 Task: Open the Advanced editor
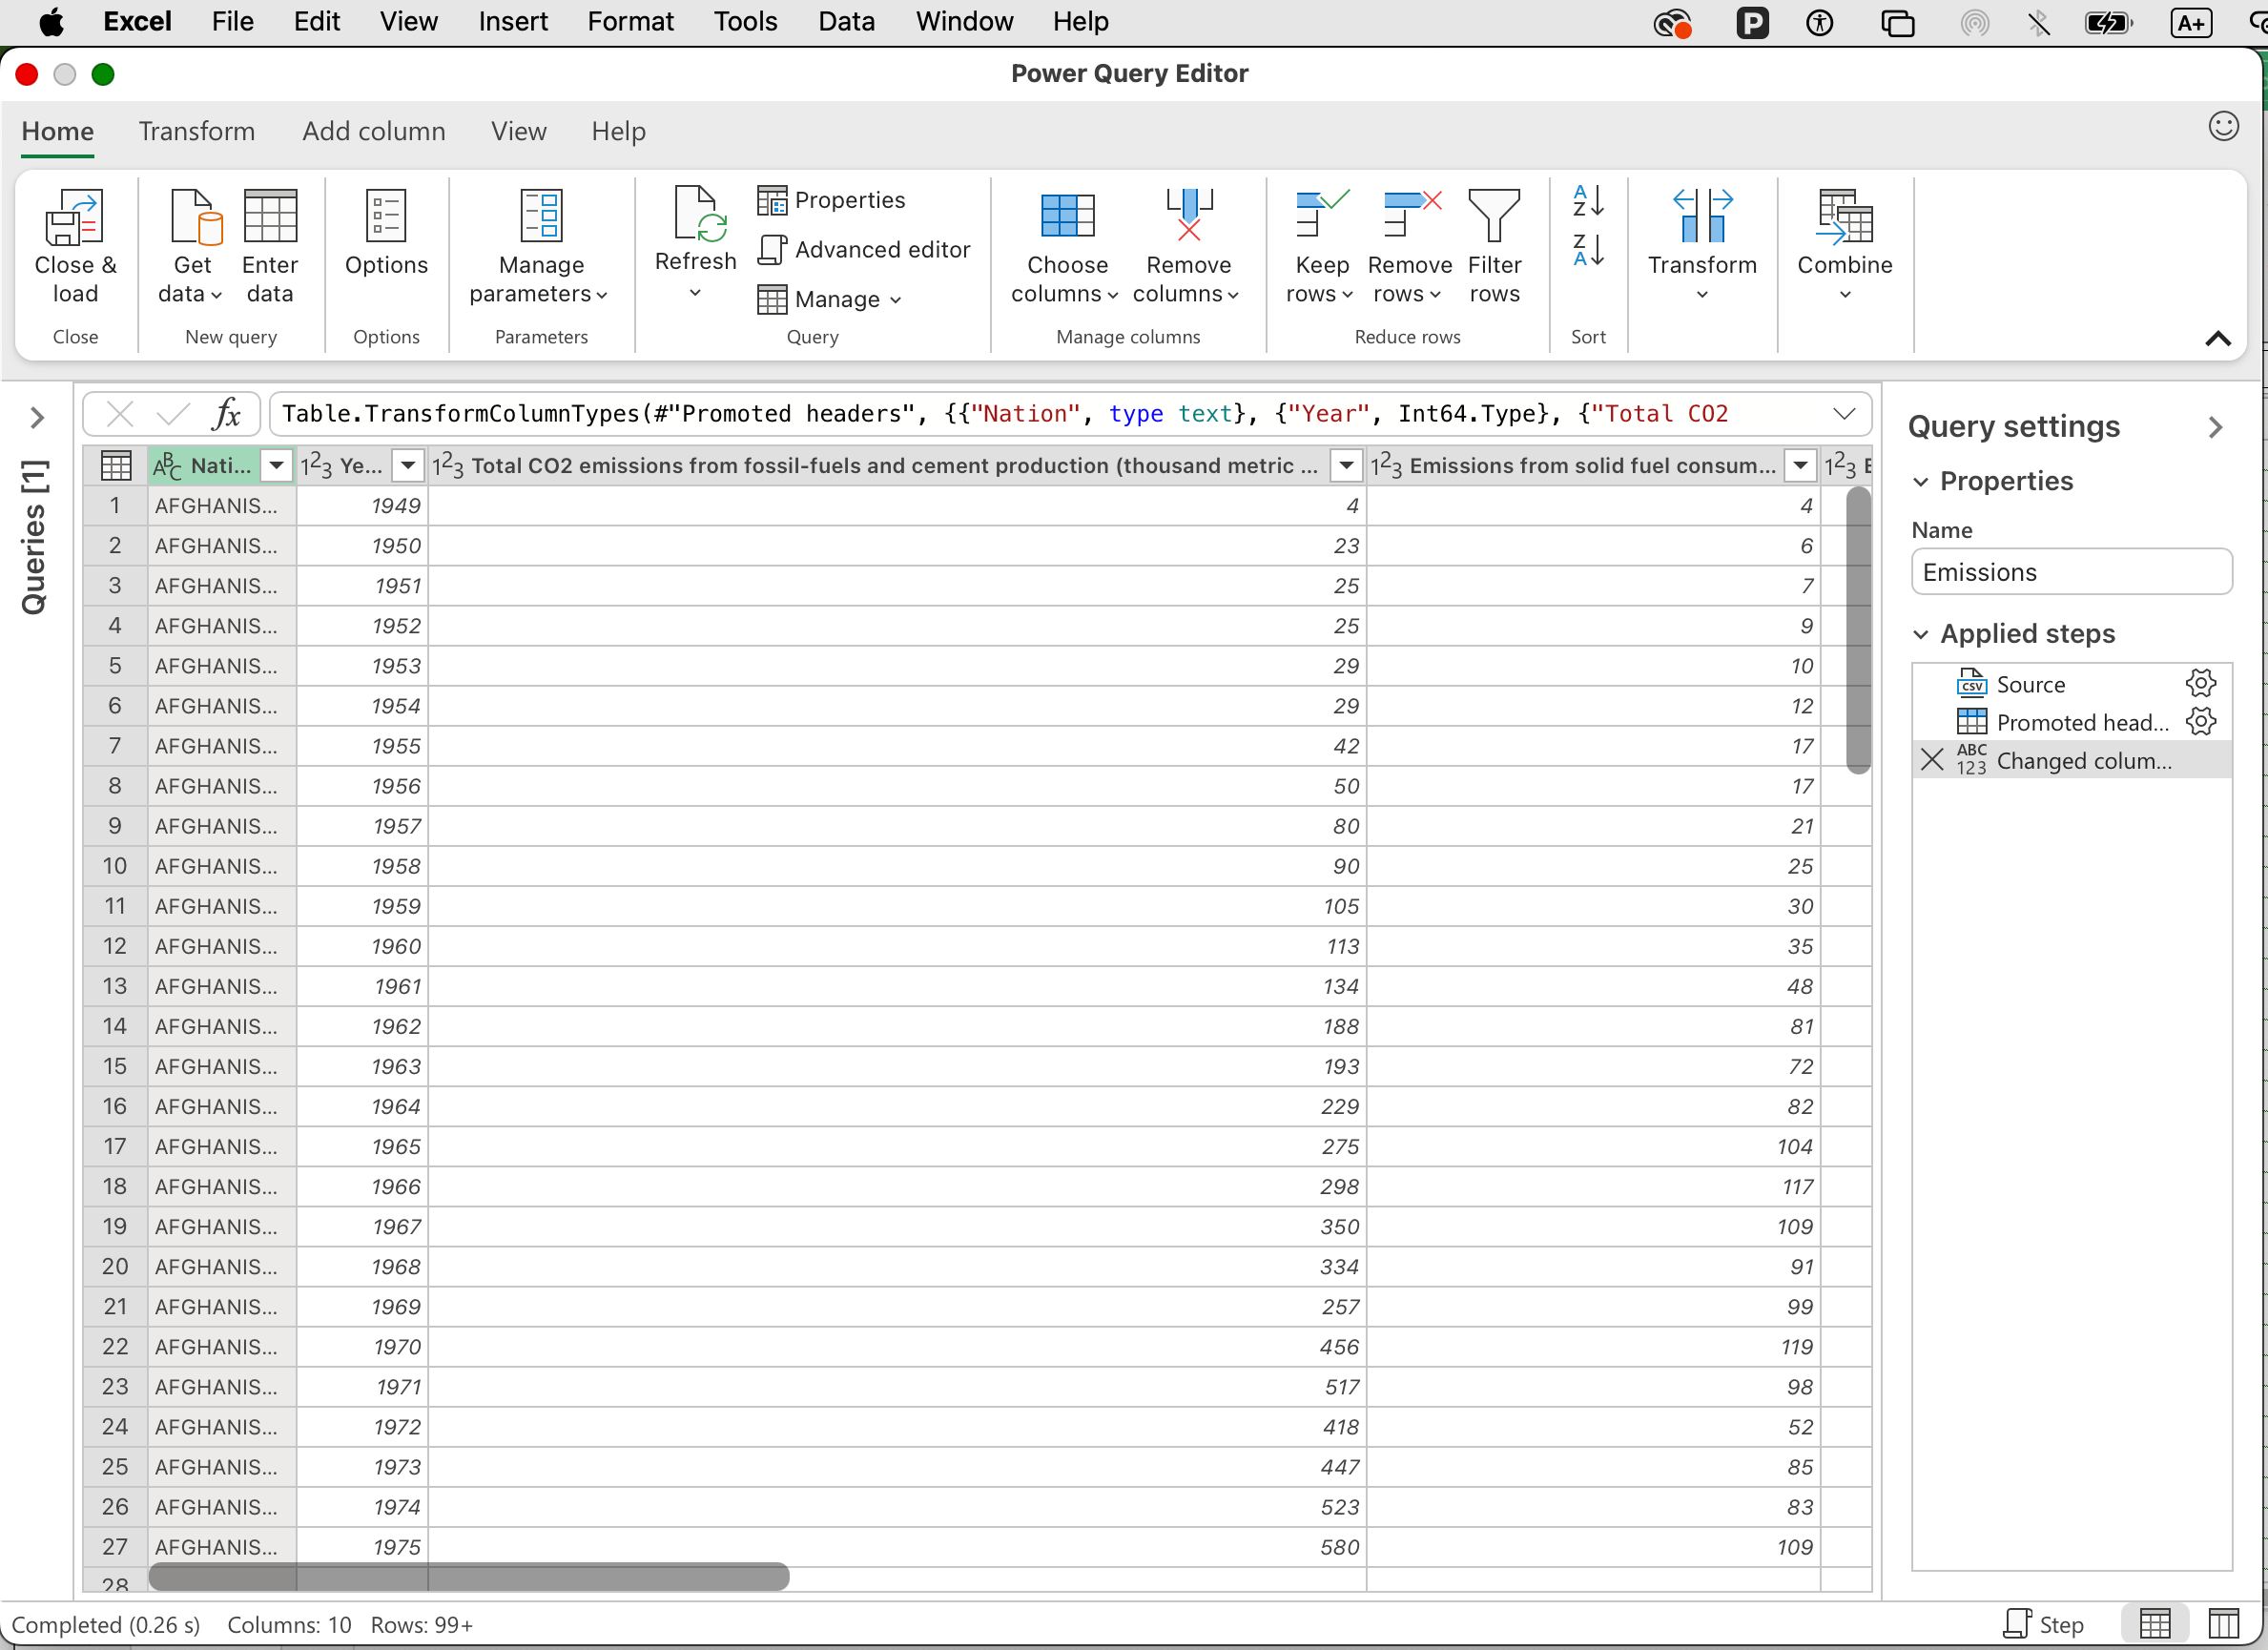tap(862, 249)
